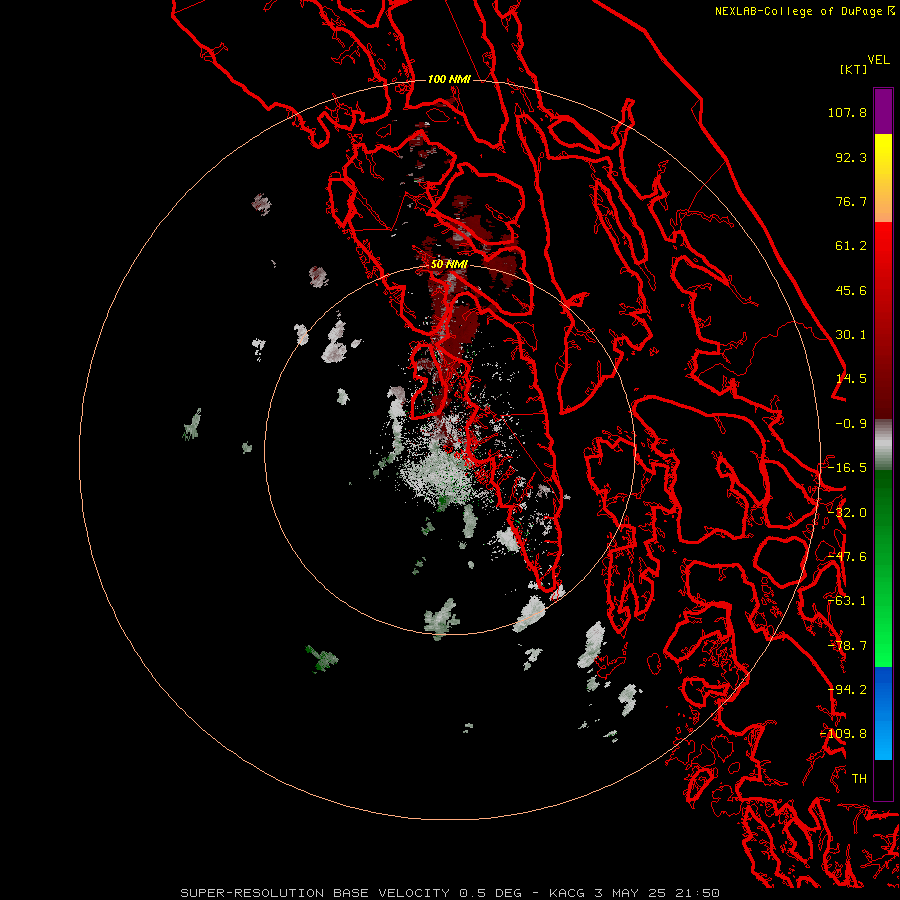
Task: Select the 107.8 velocity scale value
Action: coord(847,112)
